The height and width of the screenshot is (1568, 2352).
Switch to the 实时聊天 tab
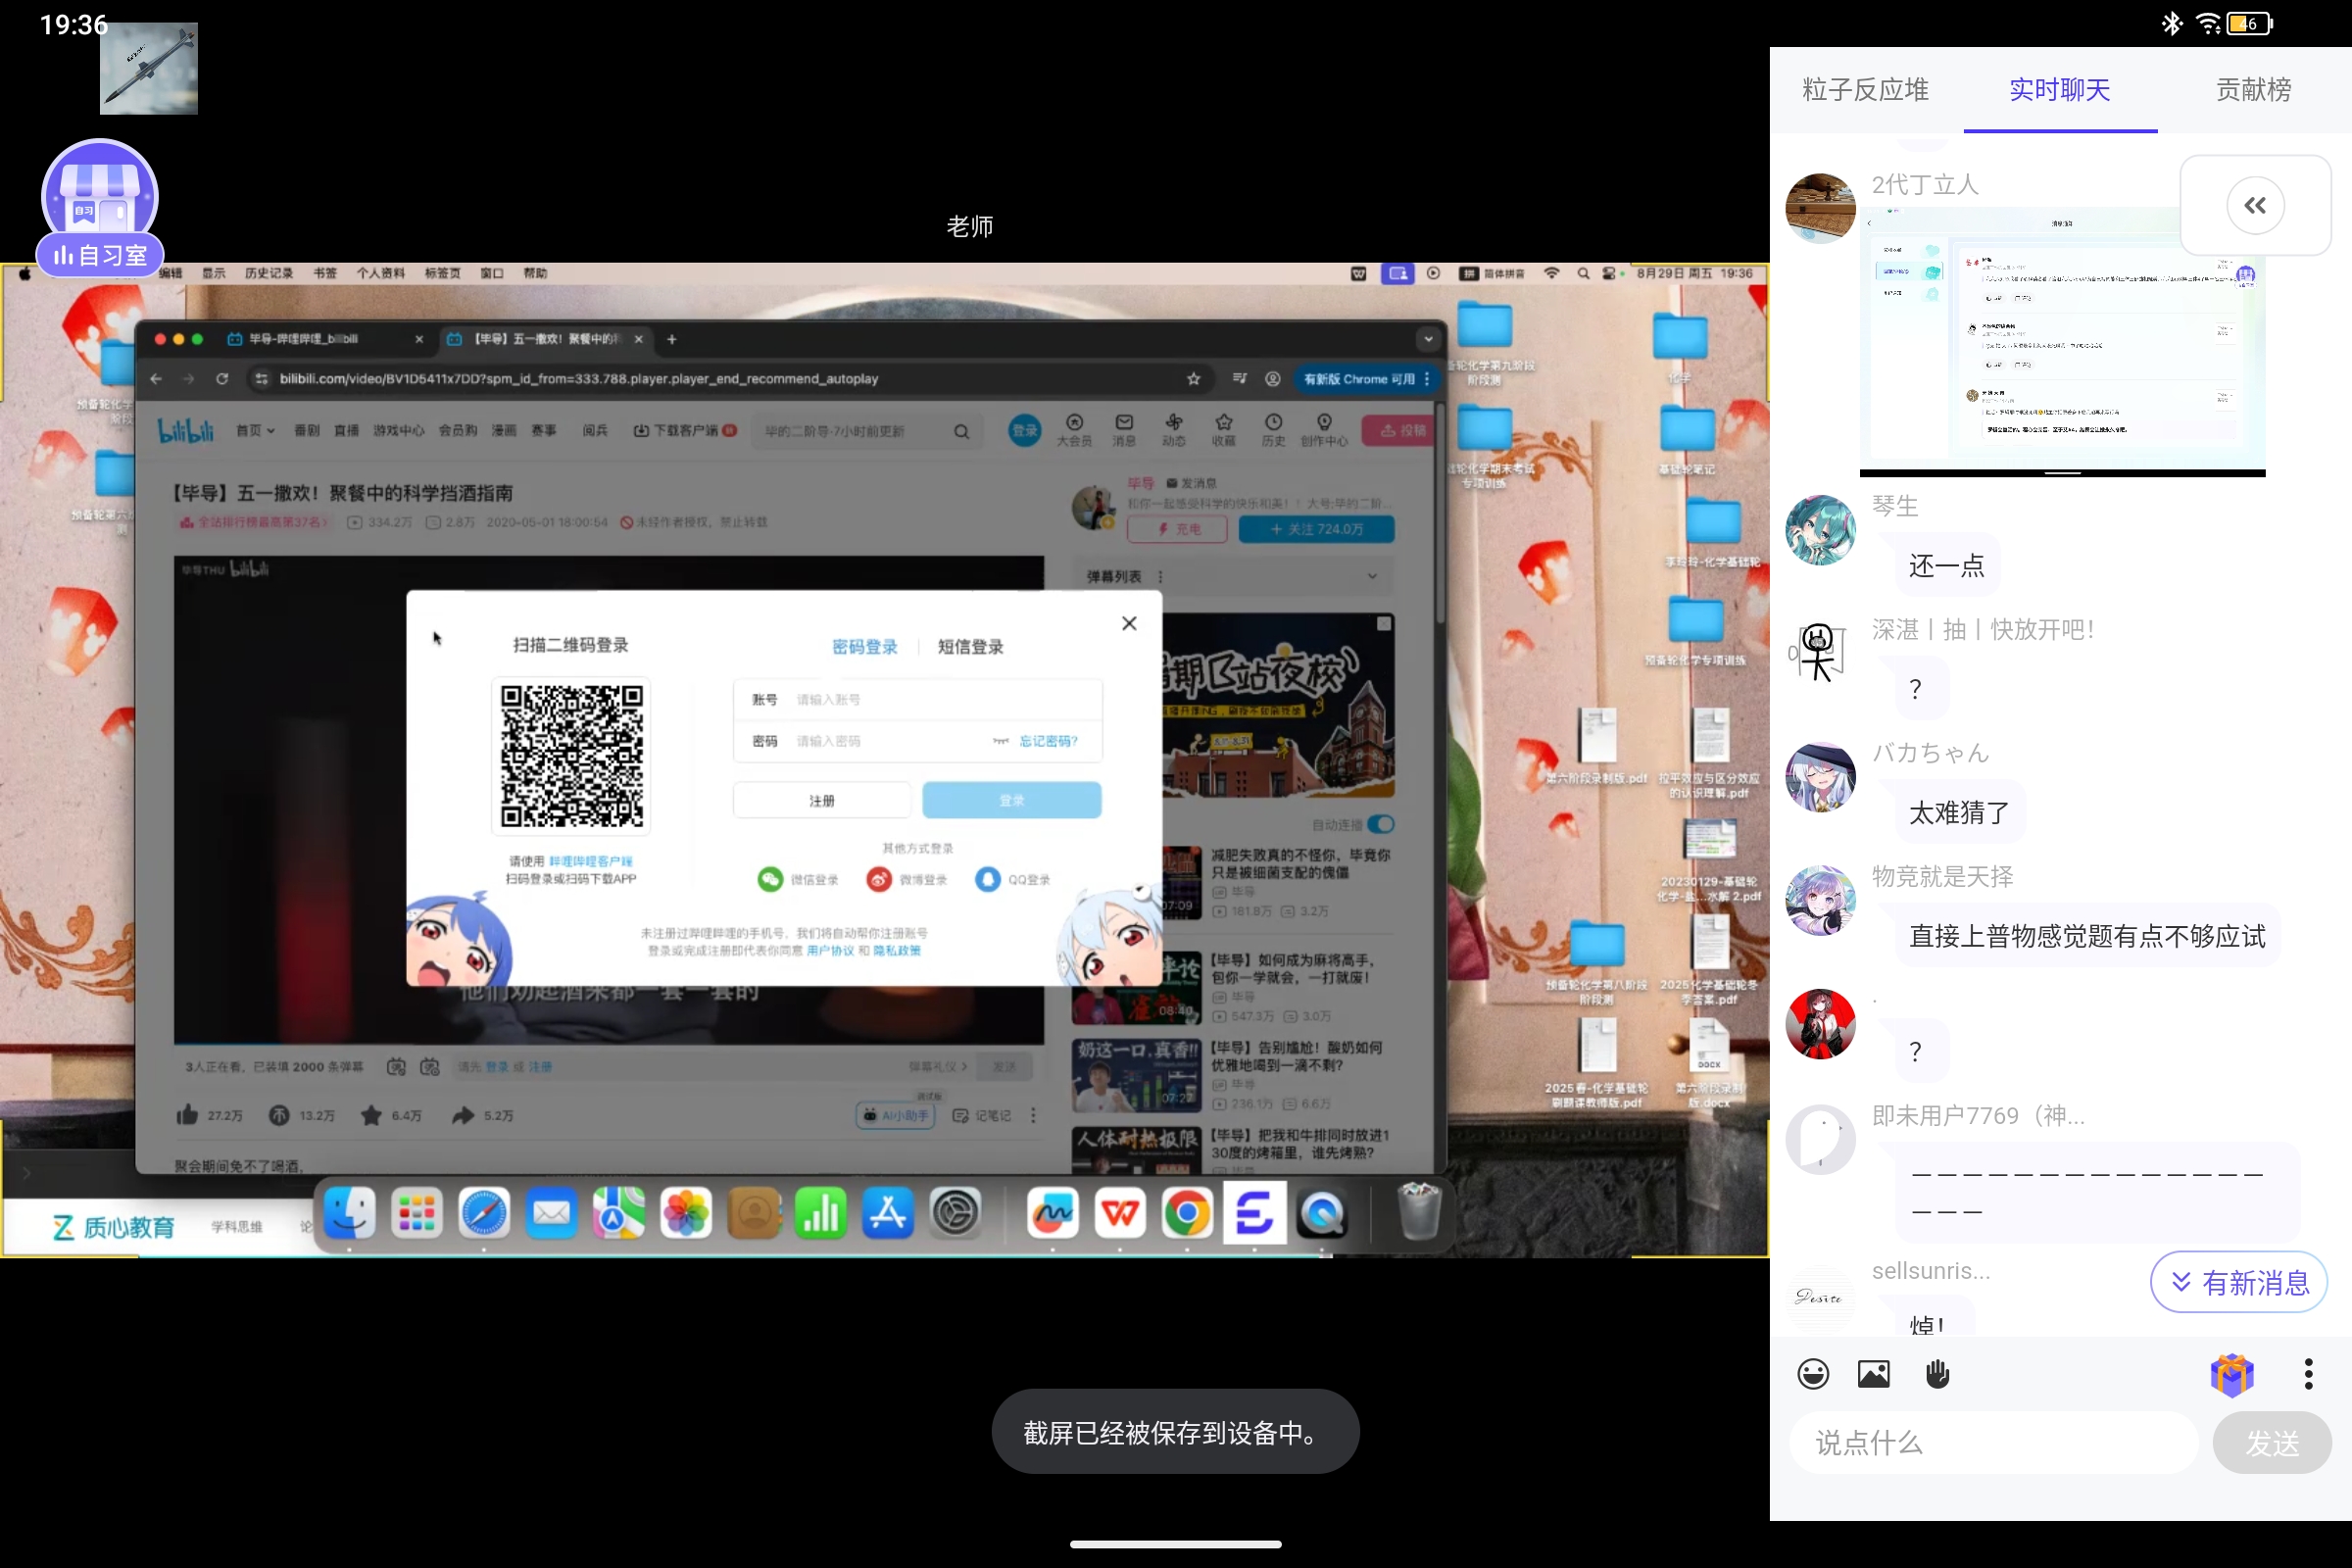click(x=2059, y=90)
